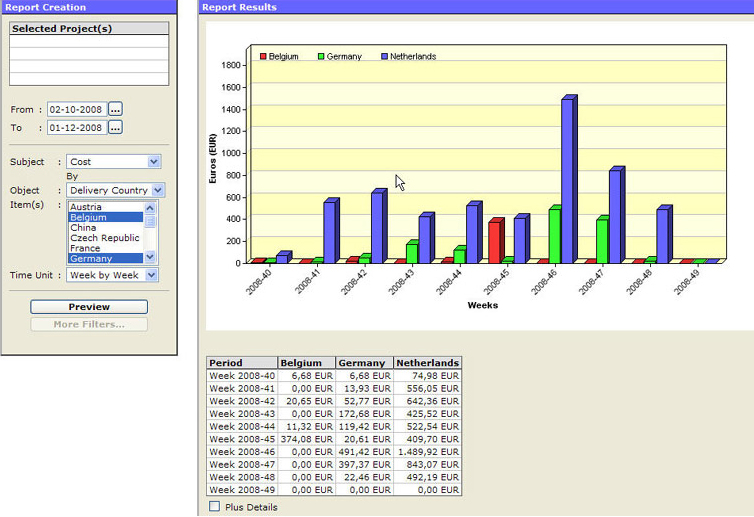The width and height of the screenshot is (754, 517).
Task: Click the Germany green legend swatch
Action: coord(321,57)
